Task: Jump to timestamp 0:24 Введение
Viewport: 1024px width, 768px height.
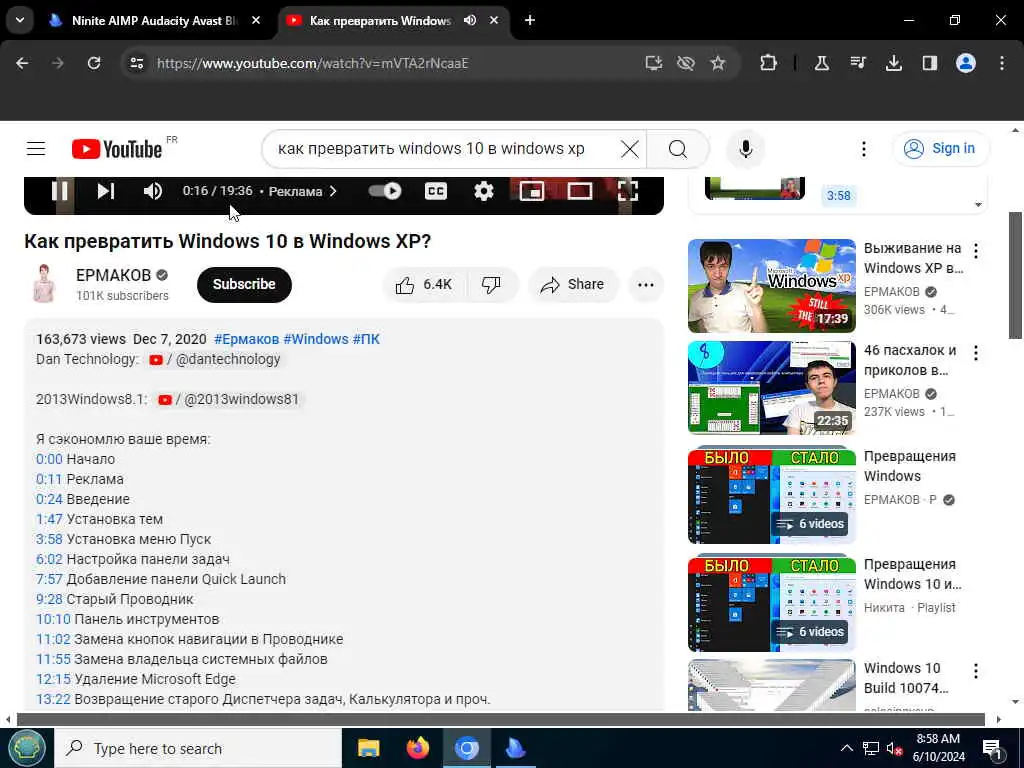Action: (49, 499)
